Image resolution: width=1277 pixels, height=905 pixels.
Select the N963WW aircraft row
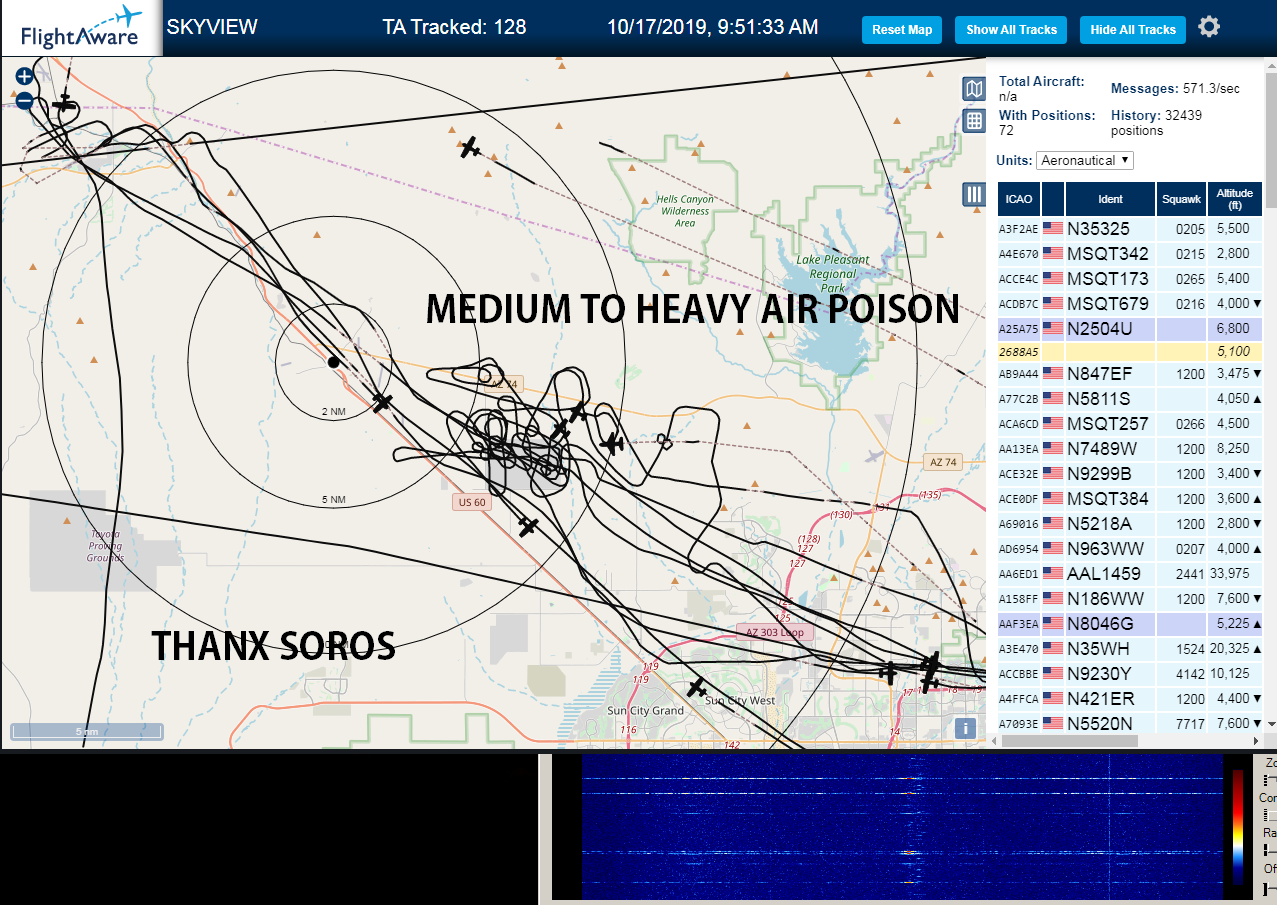click(x=1130, y=548)
